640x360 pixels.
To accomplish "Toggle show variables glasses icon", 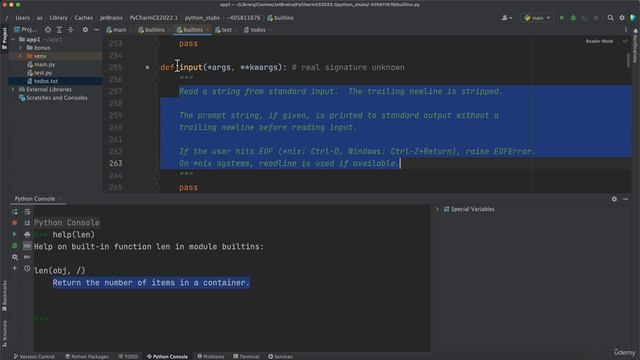I will [27, 246].
